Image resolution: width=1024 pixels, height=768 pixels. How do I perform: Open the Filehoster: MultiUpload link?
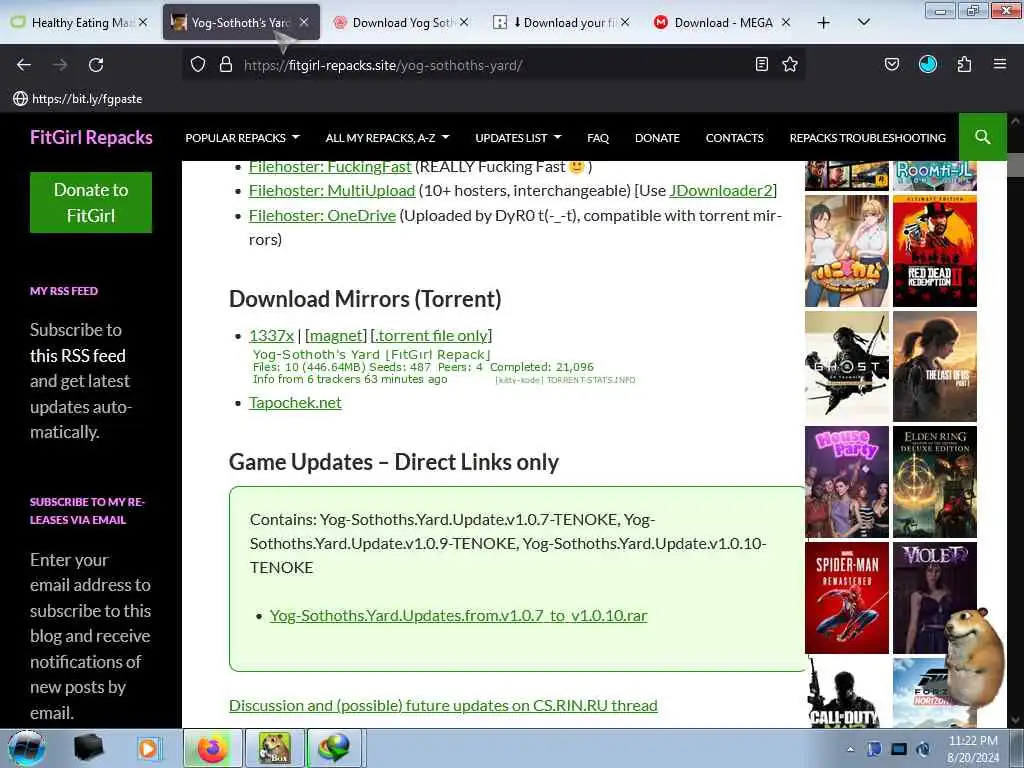332,190
